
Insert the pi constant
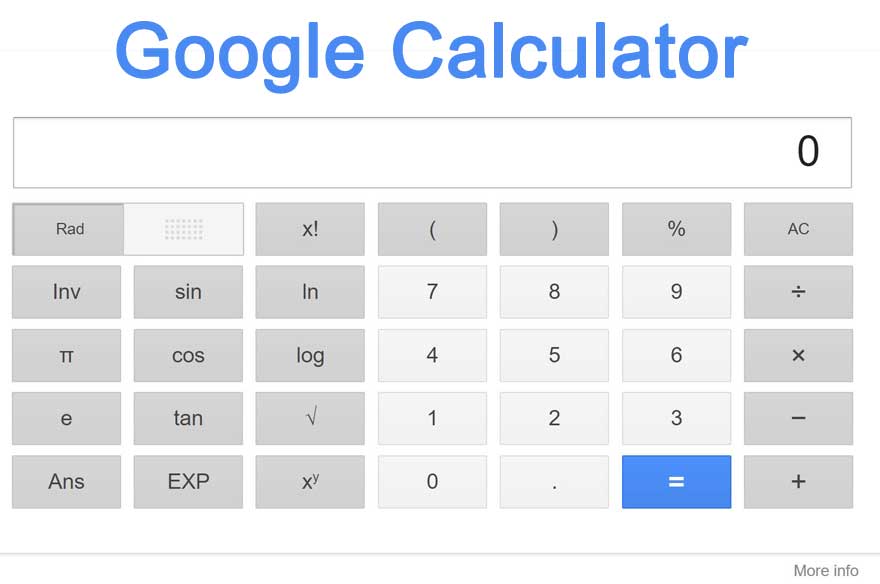point(66,355)
